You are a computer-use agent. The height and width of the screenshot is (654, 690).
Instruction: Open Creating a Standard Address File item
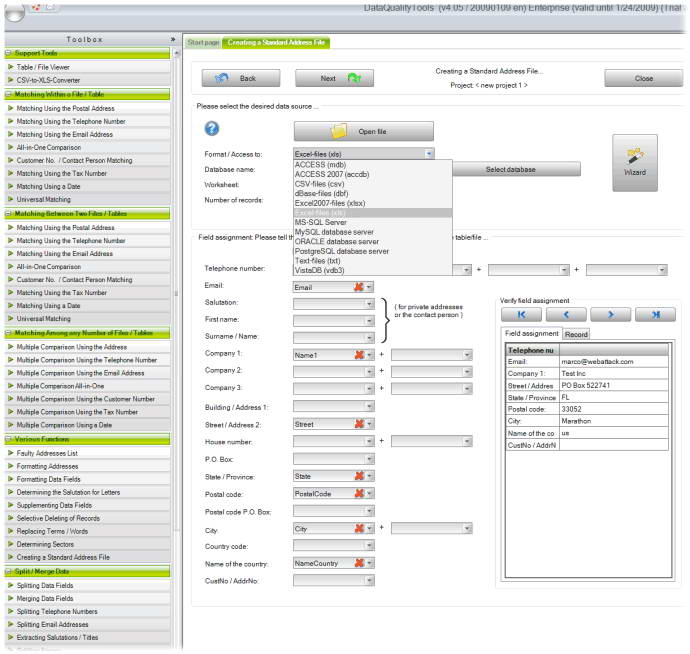(x=87, y=557)
